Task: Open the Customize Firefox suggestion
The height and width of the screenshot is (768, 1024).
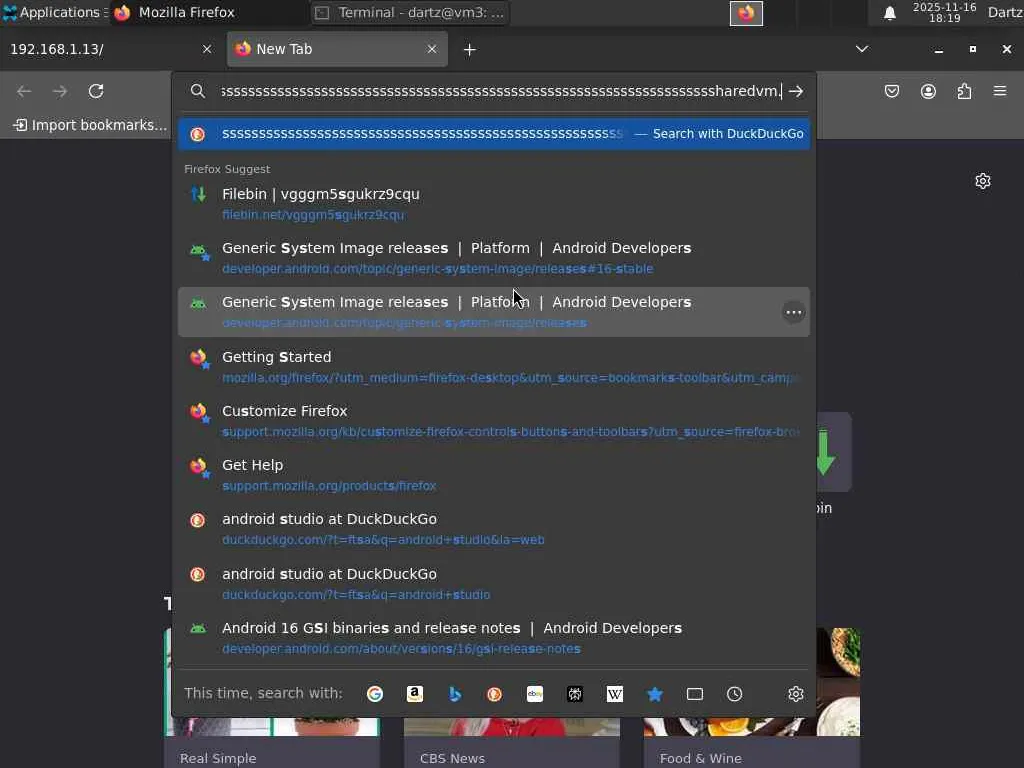Action: pyautogui.click(x=494, y=421)
